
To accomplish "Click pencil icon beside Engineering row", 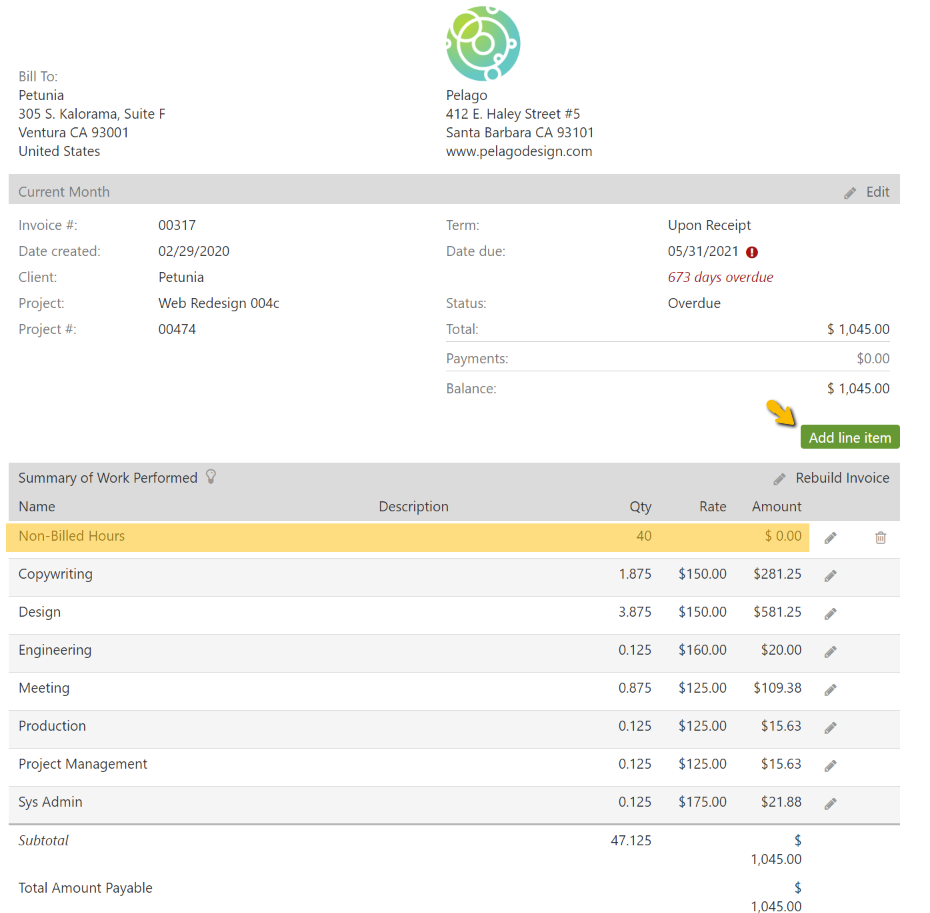I will tap(830, 652).
